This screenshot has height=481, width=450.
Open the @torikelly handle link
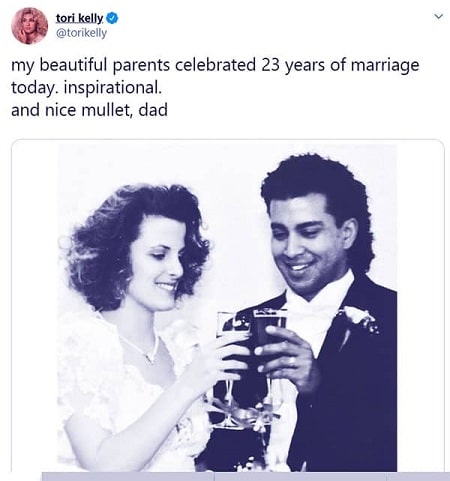[x=81, y=33]
